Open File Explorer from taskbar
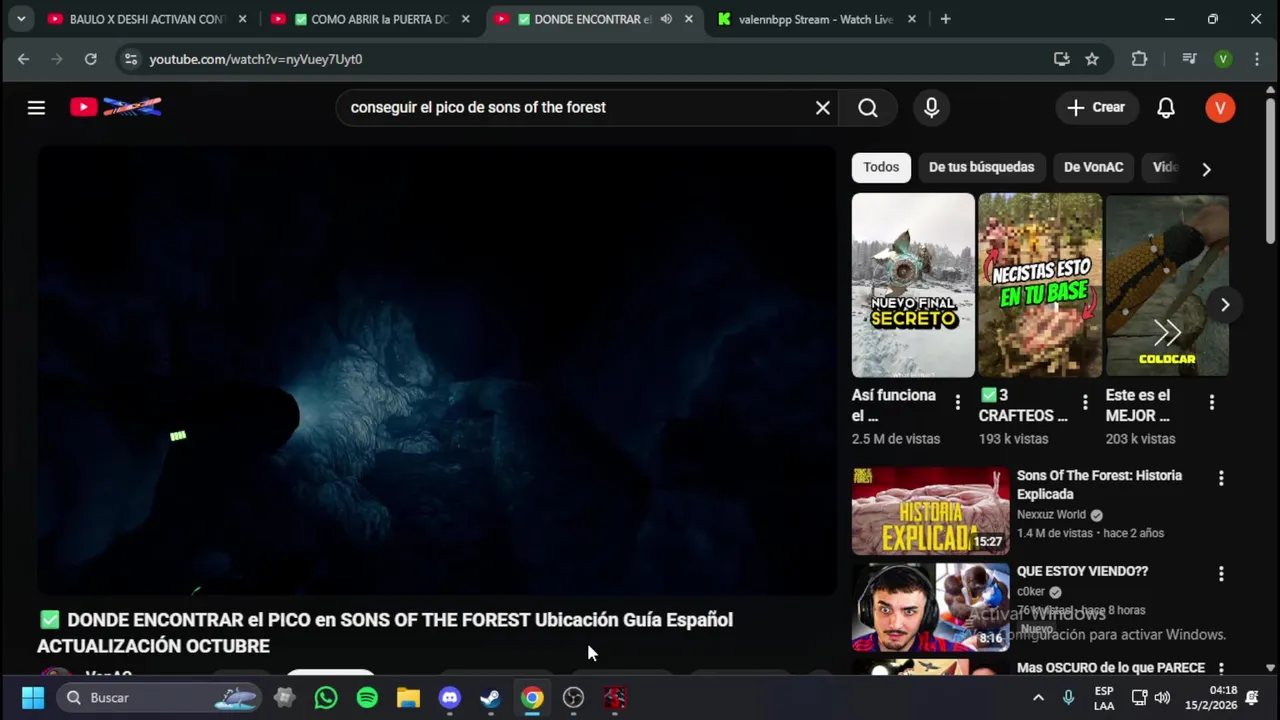1280x720 pixels. click(408, 698)
